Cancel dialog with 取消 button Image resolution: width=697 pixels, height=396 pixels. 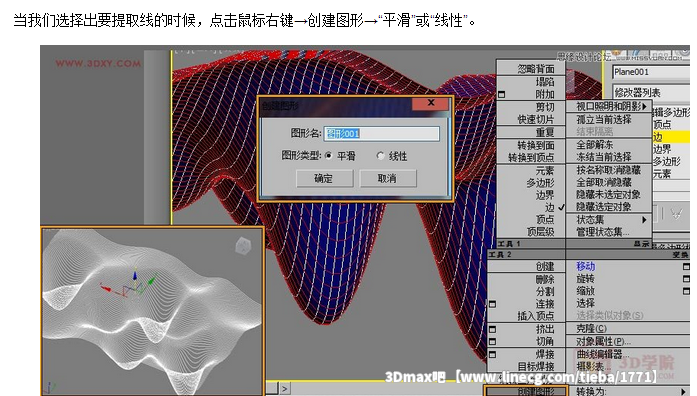click(387, 178)
